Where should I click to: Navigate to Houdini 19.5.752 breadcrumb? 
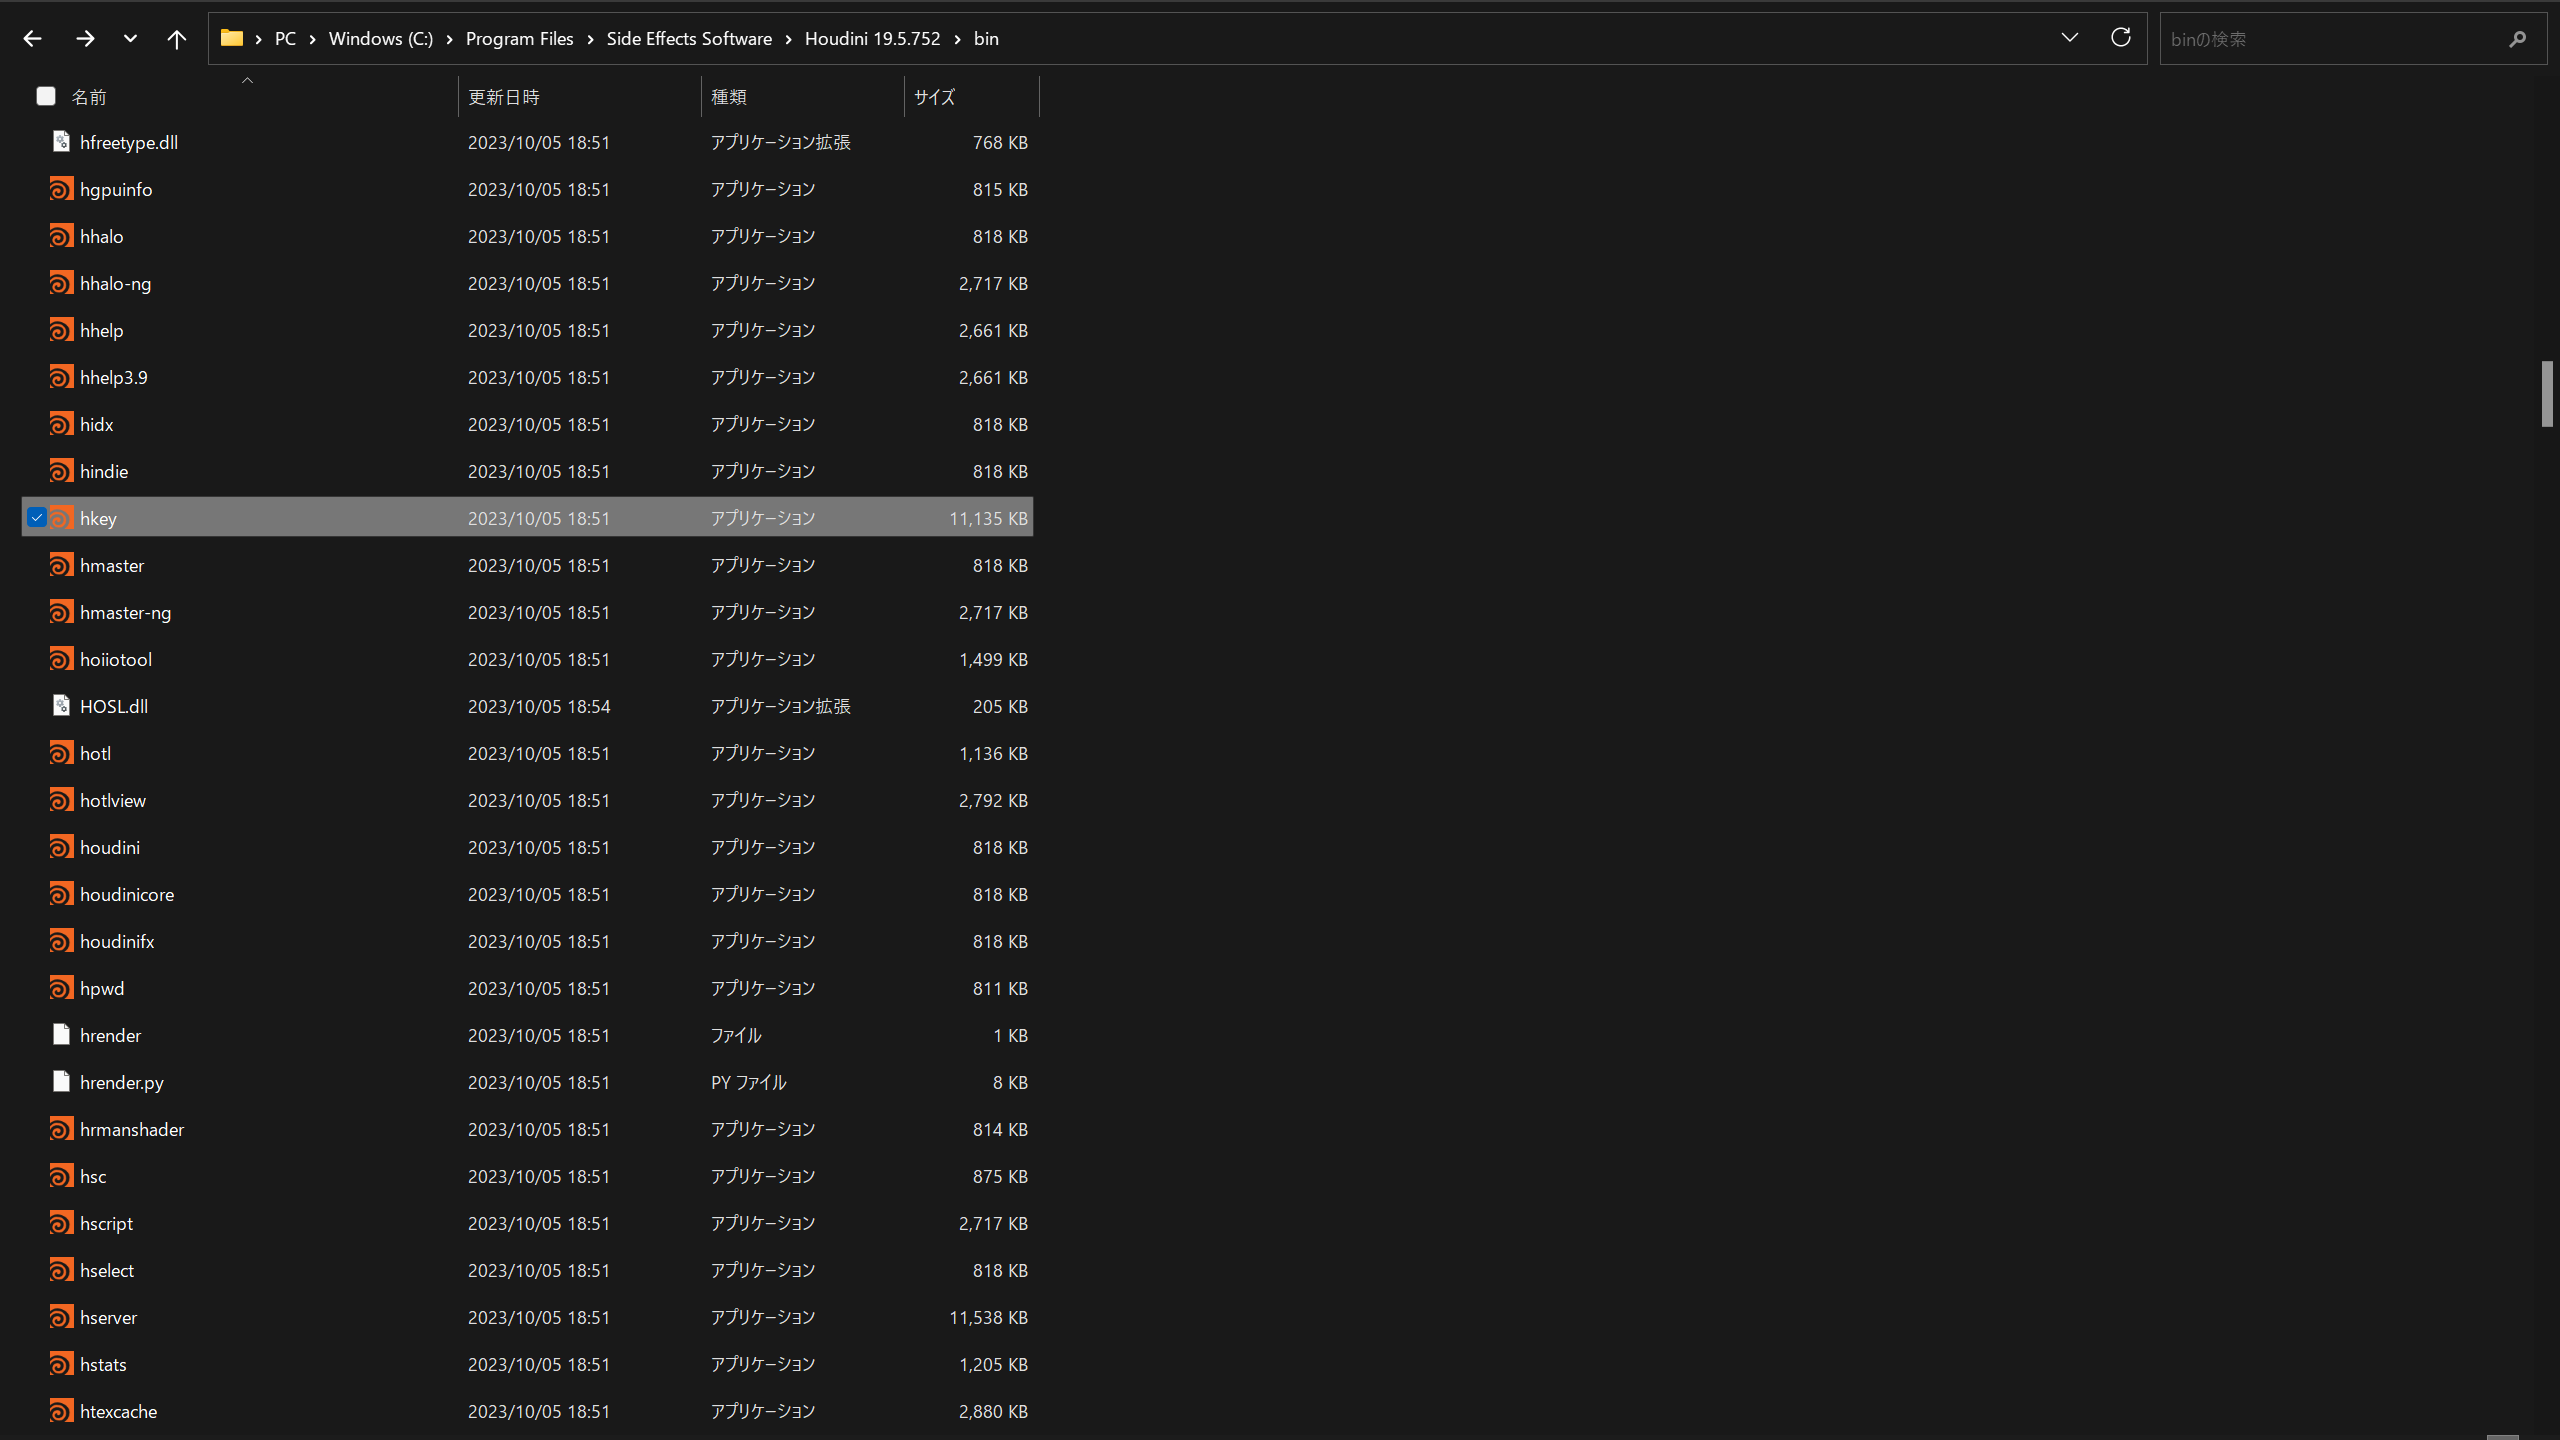click(872, 39)
